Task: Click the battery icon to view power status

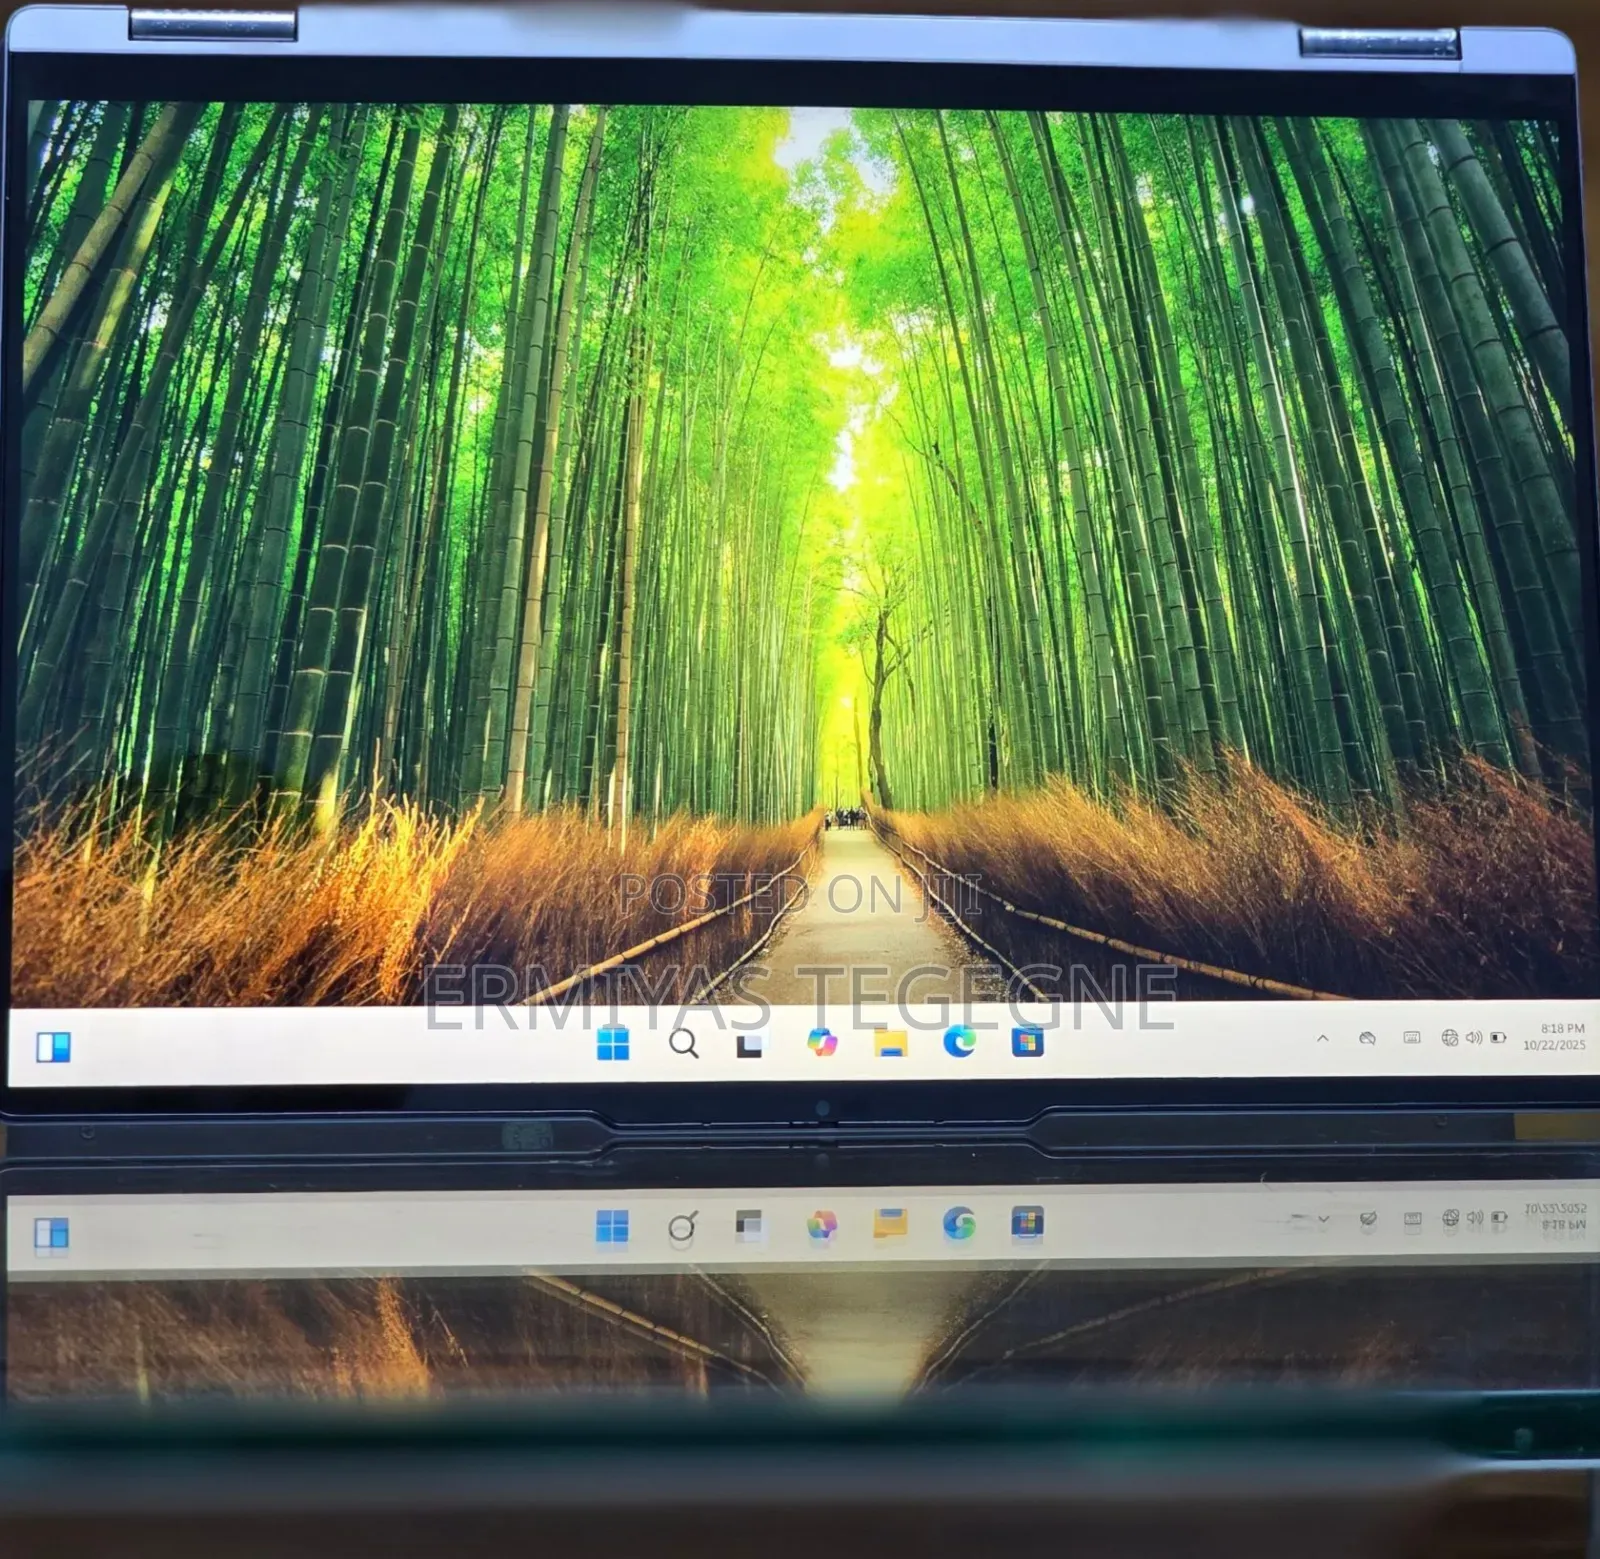Action: (1498, 1037)
